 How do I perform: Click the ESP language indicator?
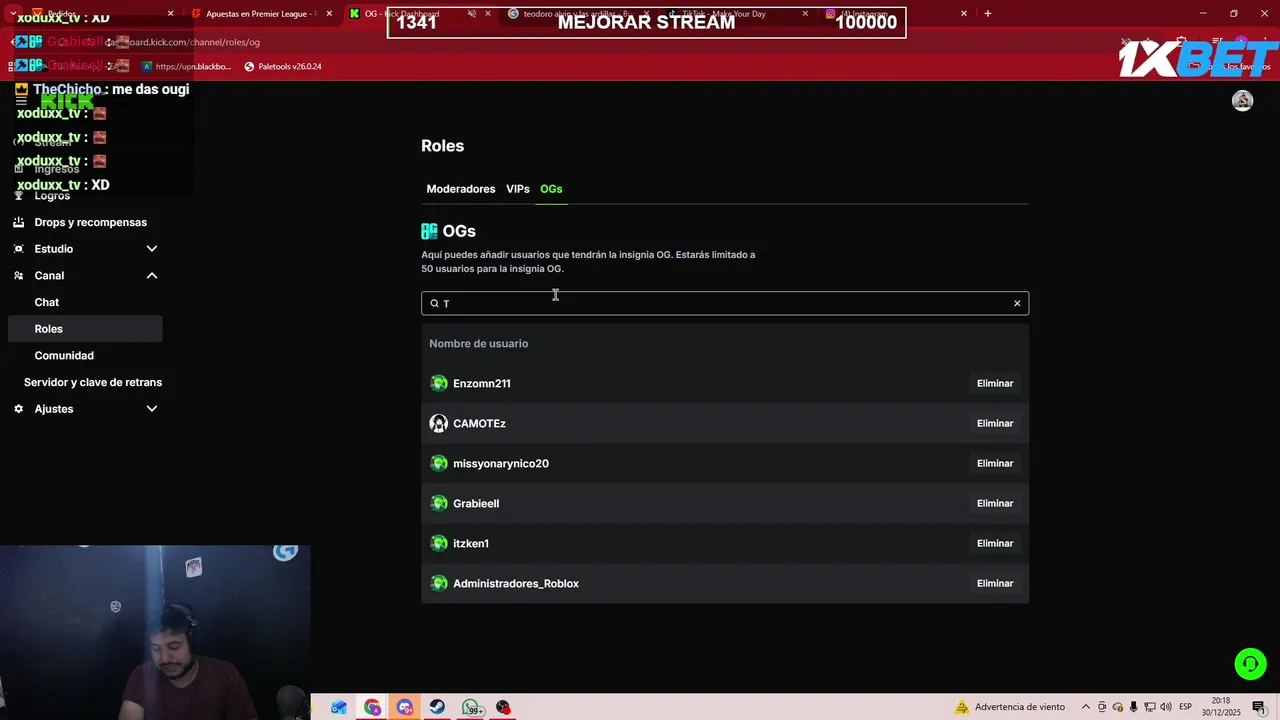[x=1185, y=707]
